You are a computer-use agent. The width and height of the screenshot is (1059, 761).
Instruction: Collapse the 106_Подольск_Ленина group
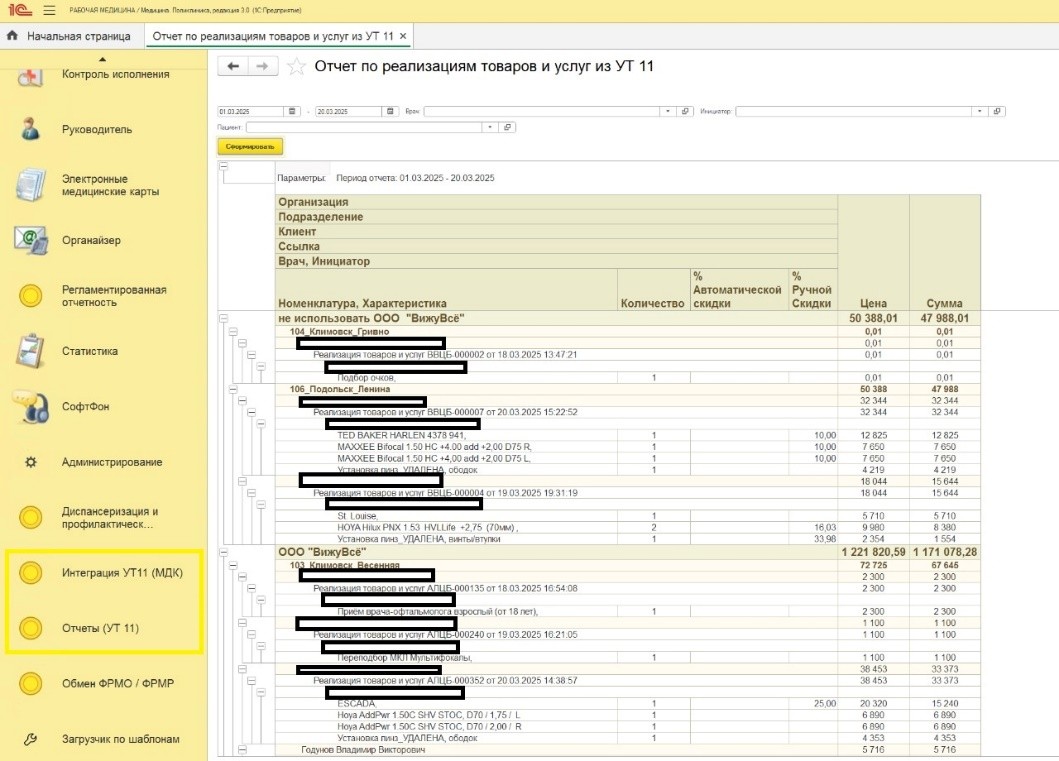point(231,389)
